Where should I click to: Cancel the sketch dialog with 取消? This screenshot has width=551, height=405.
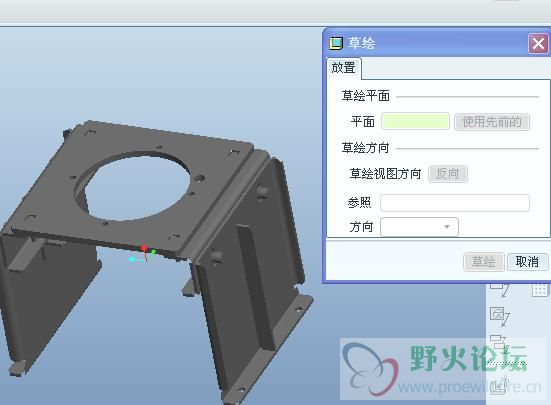coord(527,262)
